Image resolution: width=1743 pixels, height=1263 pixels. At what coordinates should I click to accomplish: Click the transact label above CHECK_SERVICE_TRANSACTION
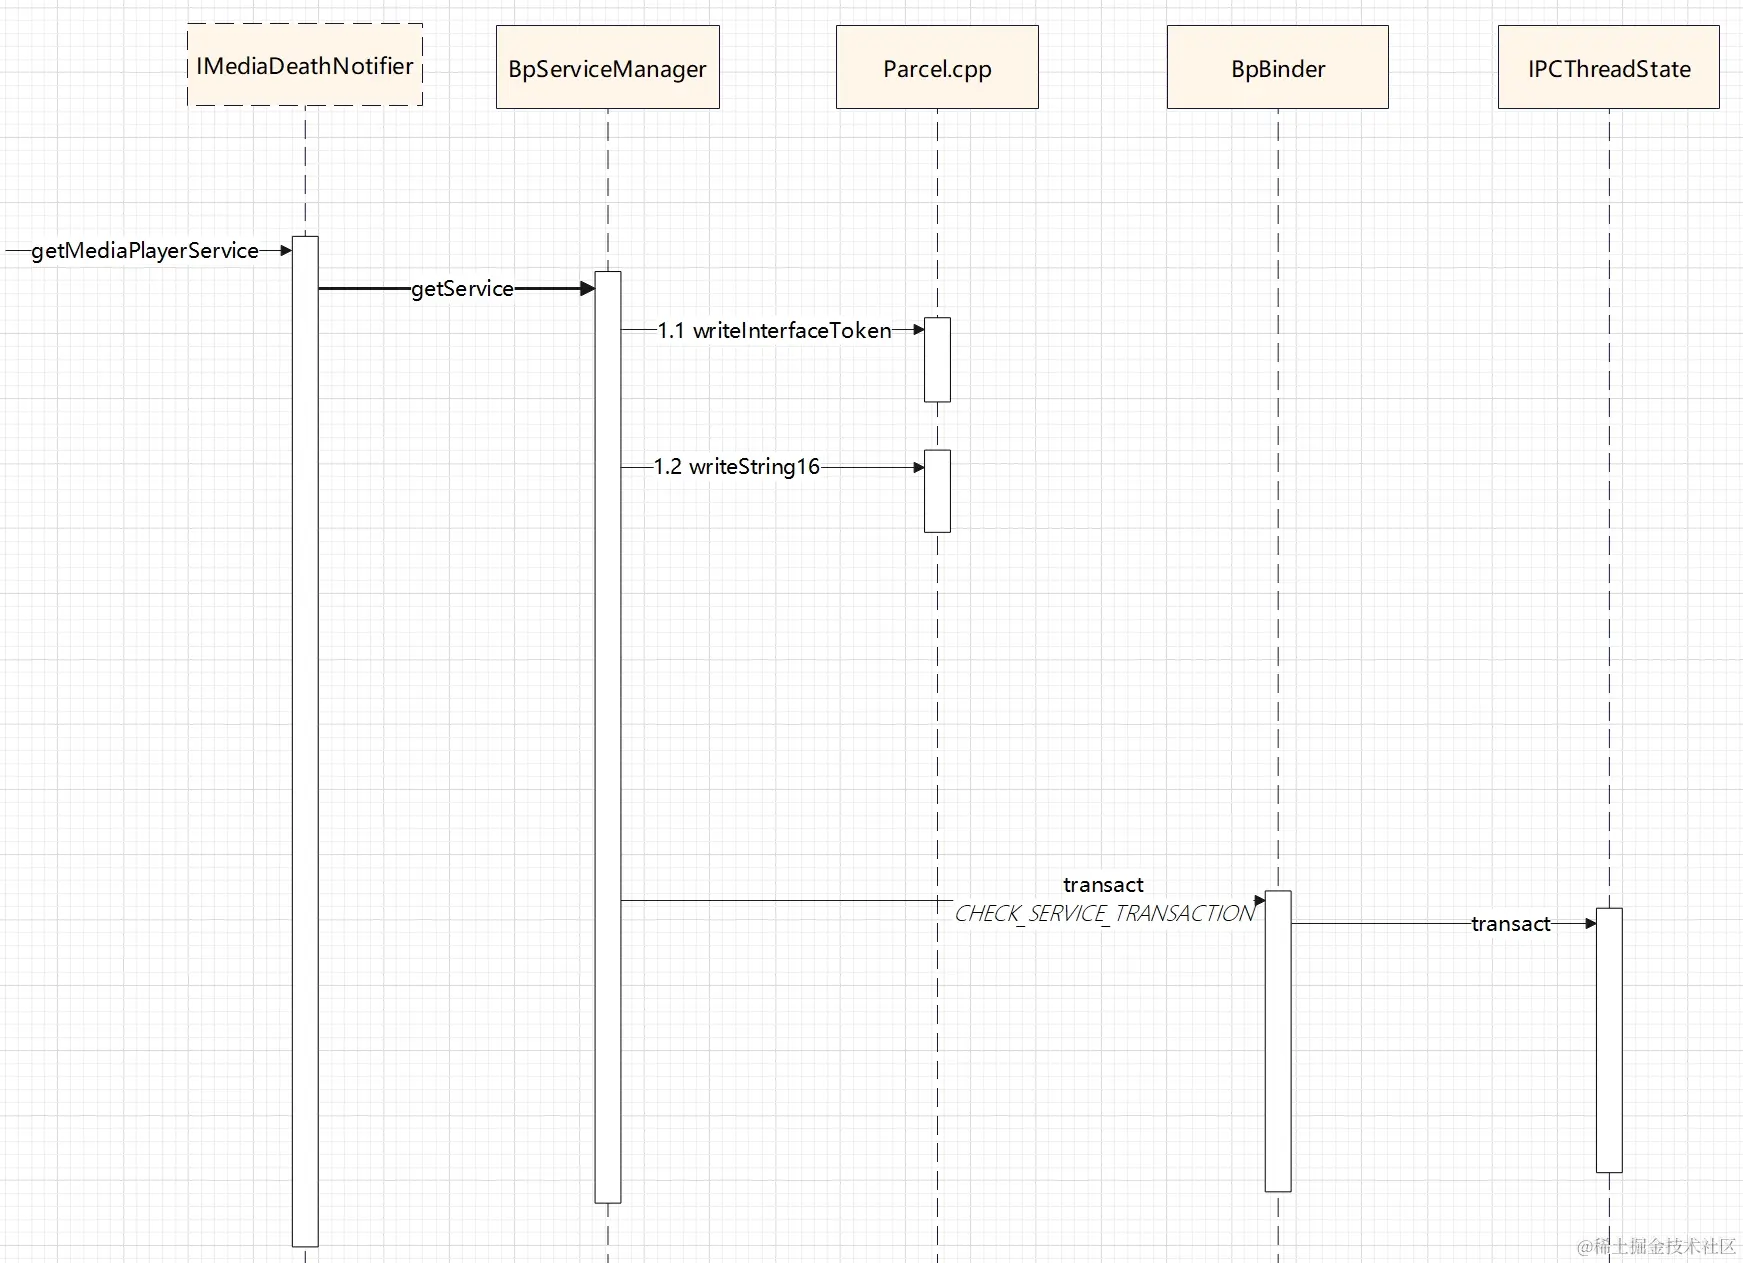coord(1103,885)
